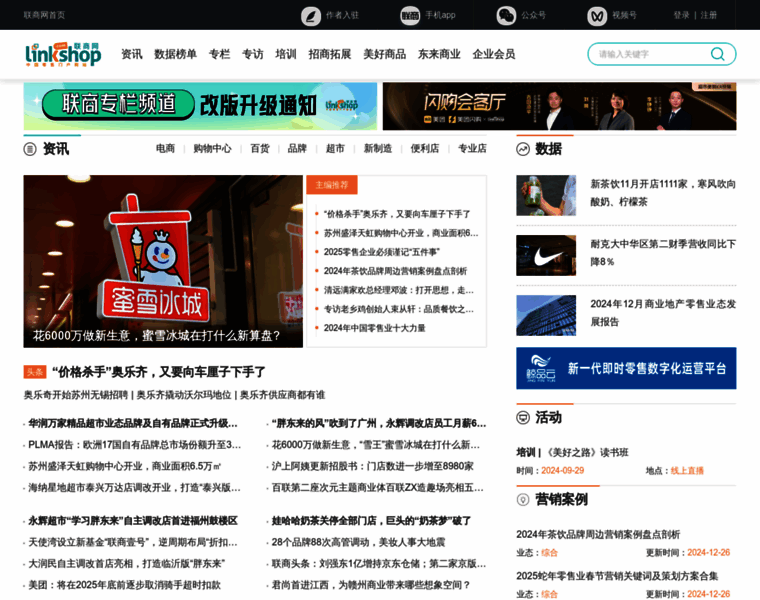Image resolution: width=760 pixels, height=600 pixels.
Task: Open 奥乐奇开始苏州无锡招聘 sub-link
Action: [x=76, y=395]
